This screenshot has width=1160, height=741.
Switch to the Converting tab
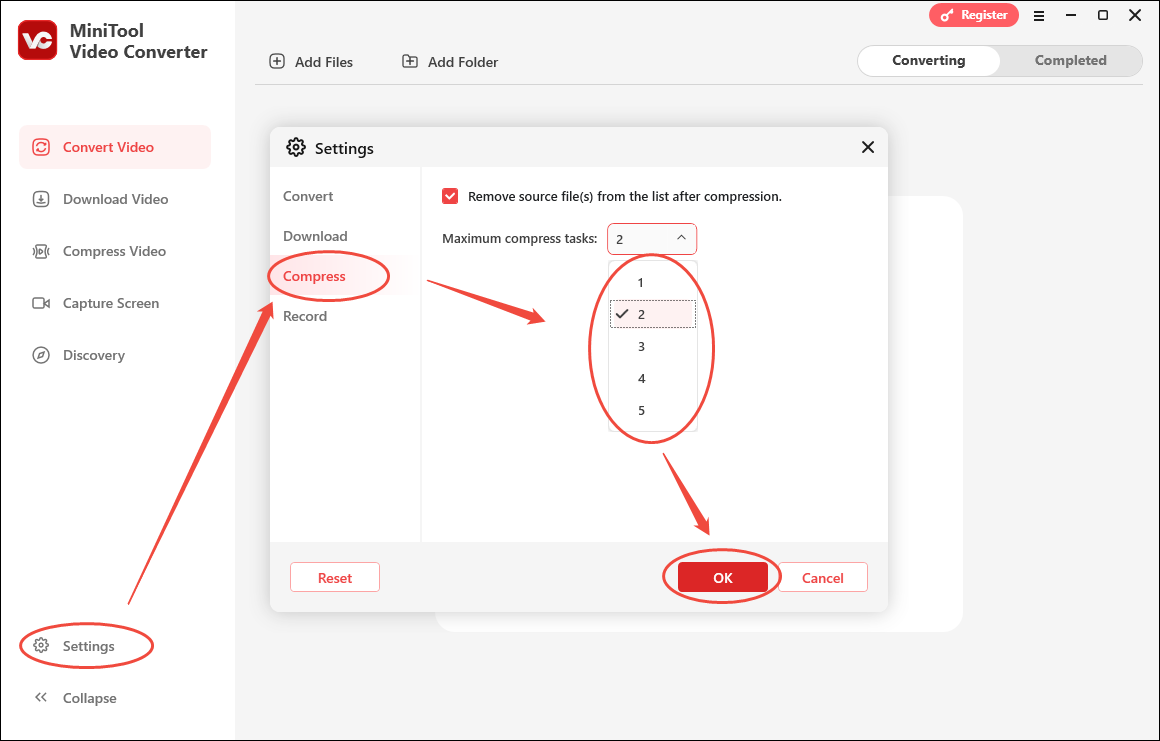click(928, 61)
